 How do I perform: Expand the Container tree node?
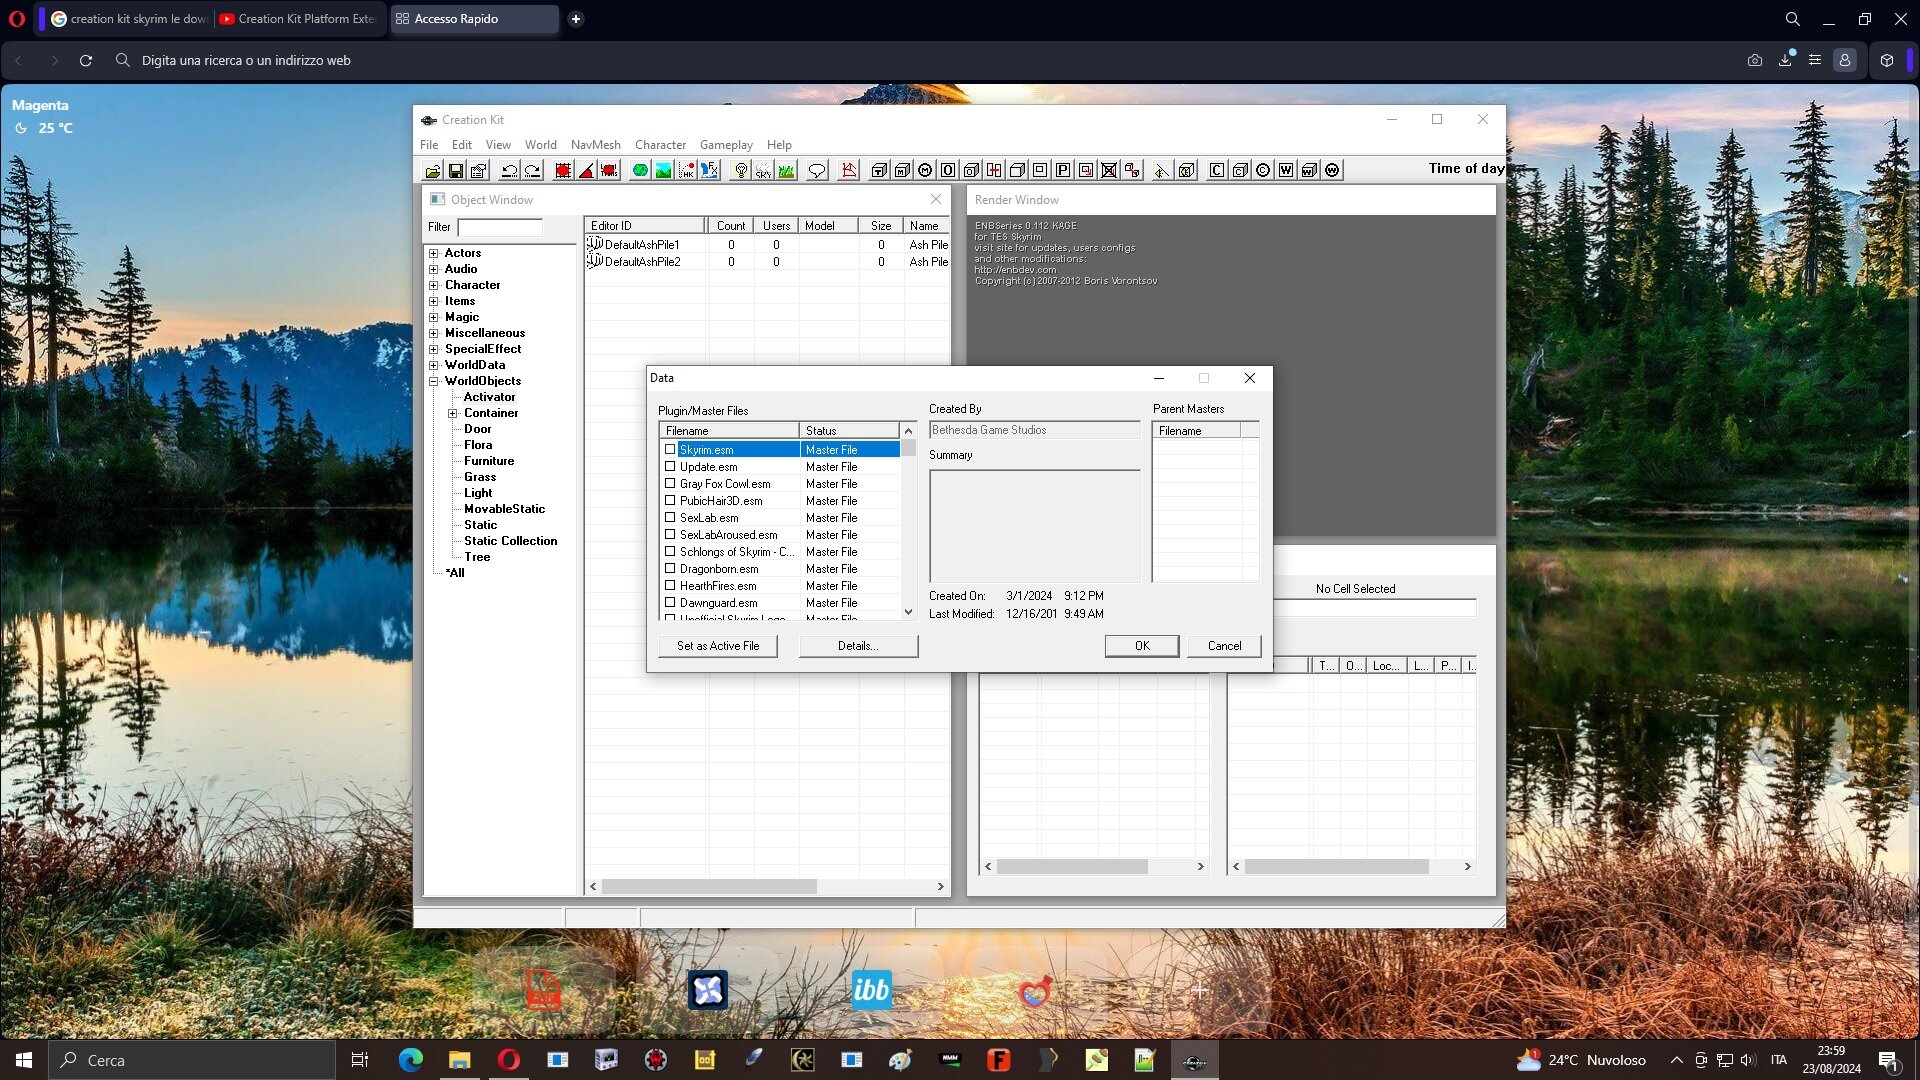coord(453,413)
